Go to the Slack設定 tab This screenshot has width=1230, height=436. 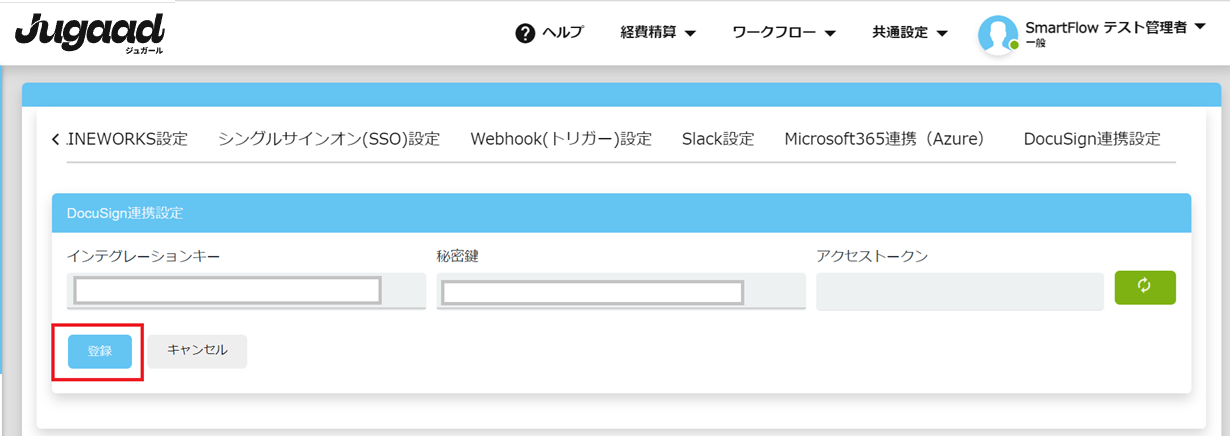pos(718,139)
